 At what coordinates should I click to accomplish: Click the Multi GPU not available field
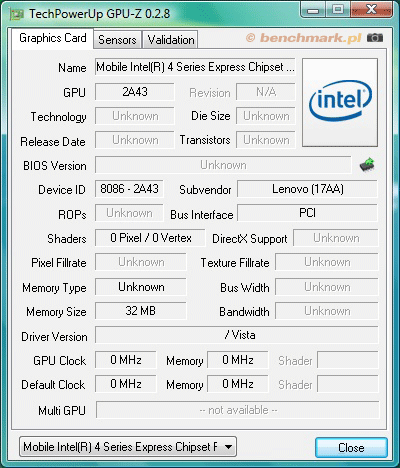238,410
